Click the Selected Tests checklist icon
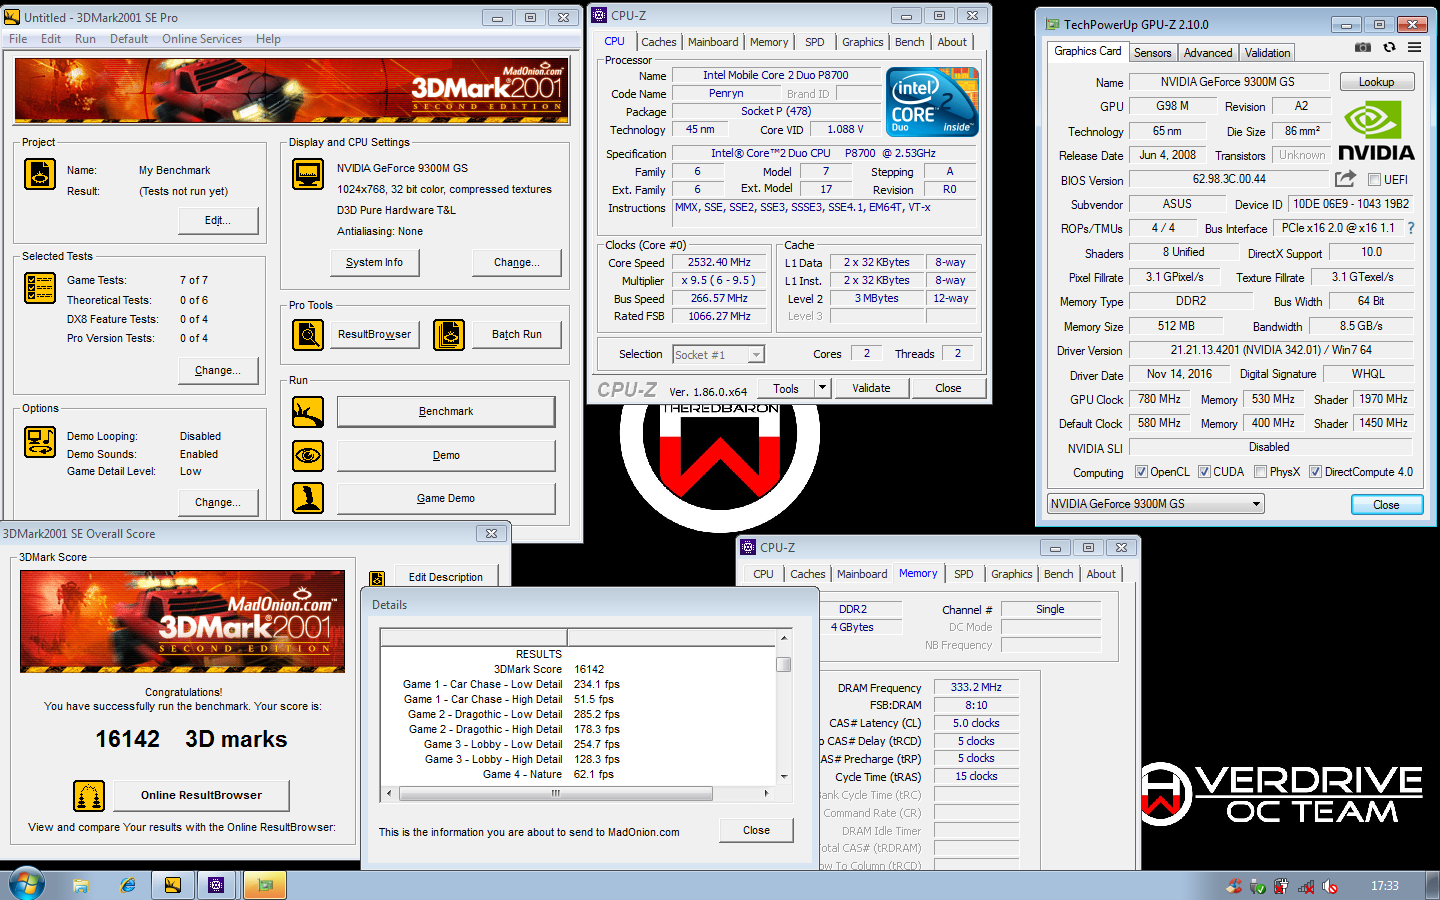The image size is (1440, 900). pyautogui.click(x=40, y=288)
